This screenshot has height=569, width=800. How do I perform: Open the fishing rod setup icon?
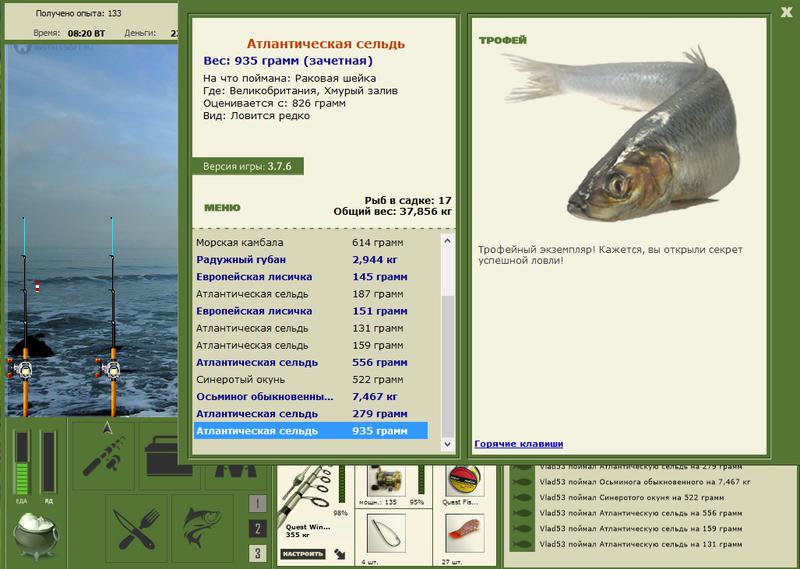(103, 455)
